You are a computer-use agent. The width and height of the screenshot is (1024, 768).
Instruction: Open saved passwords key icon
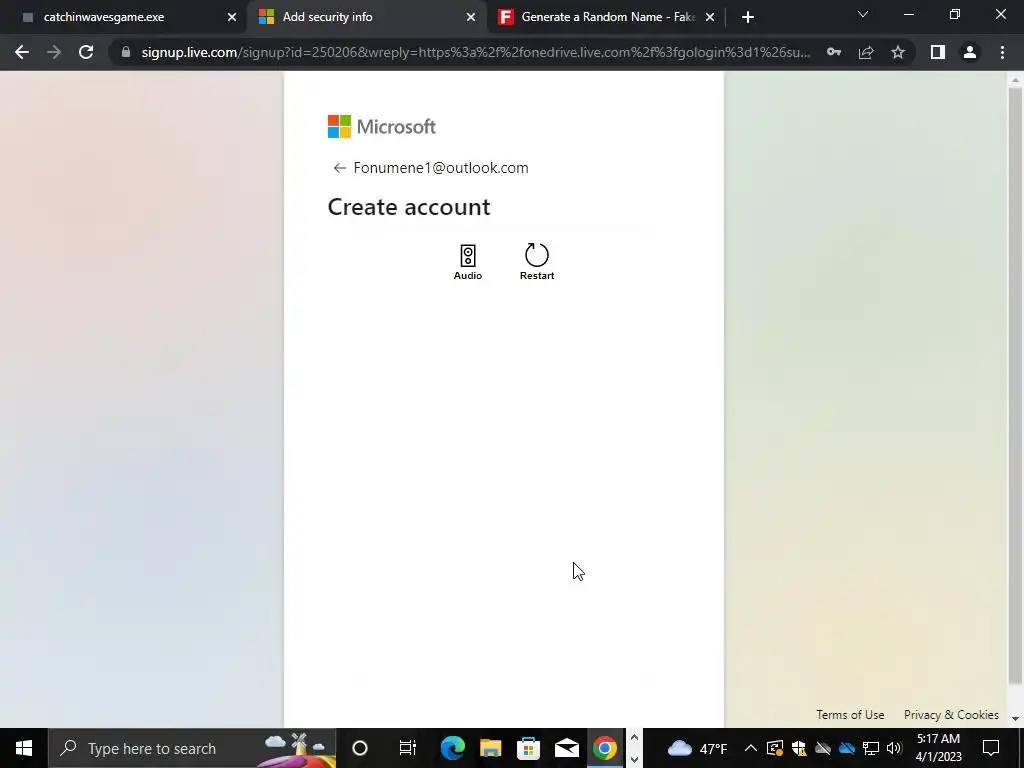click(834, 52)
